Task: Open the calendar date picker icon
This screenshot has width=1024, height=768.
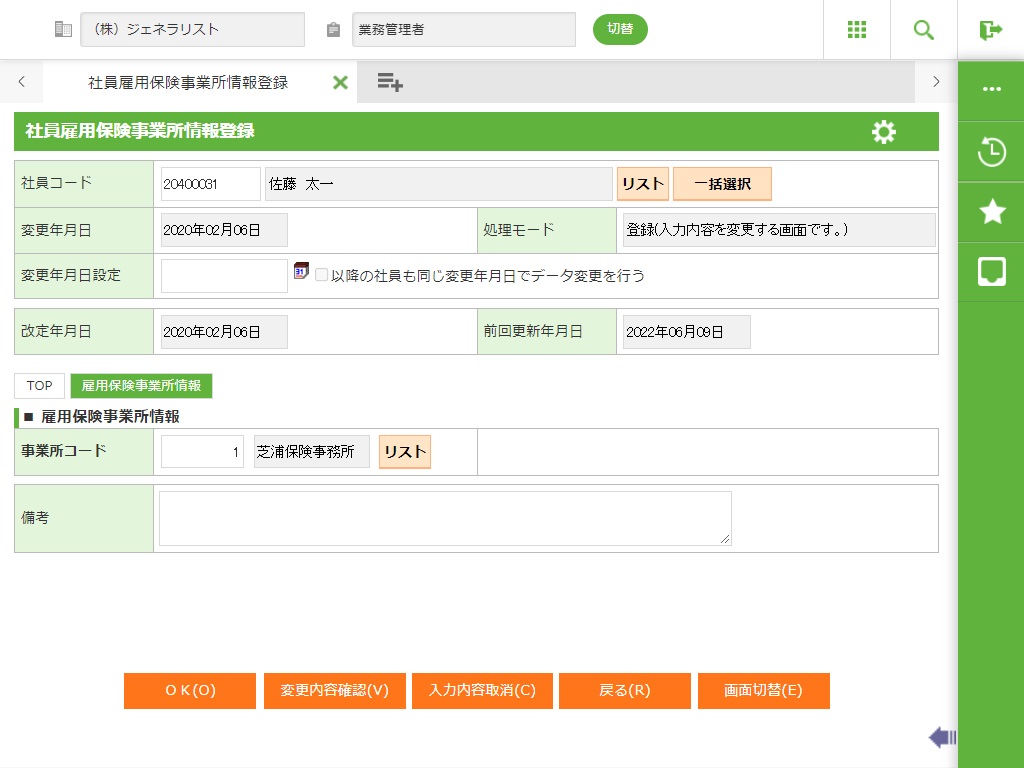Action: tap(300, 271)
